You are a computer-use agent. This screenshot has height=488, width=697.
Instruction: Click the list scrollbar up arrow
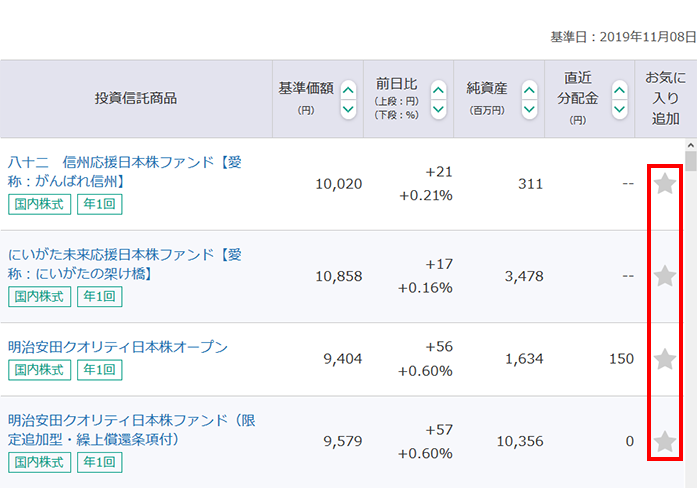(x=690, y=145)
